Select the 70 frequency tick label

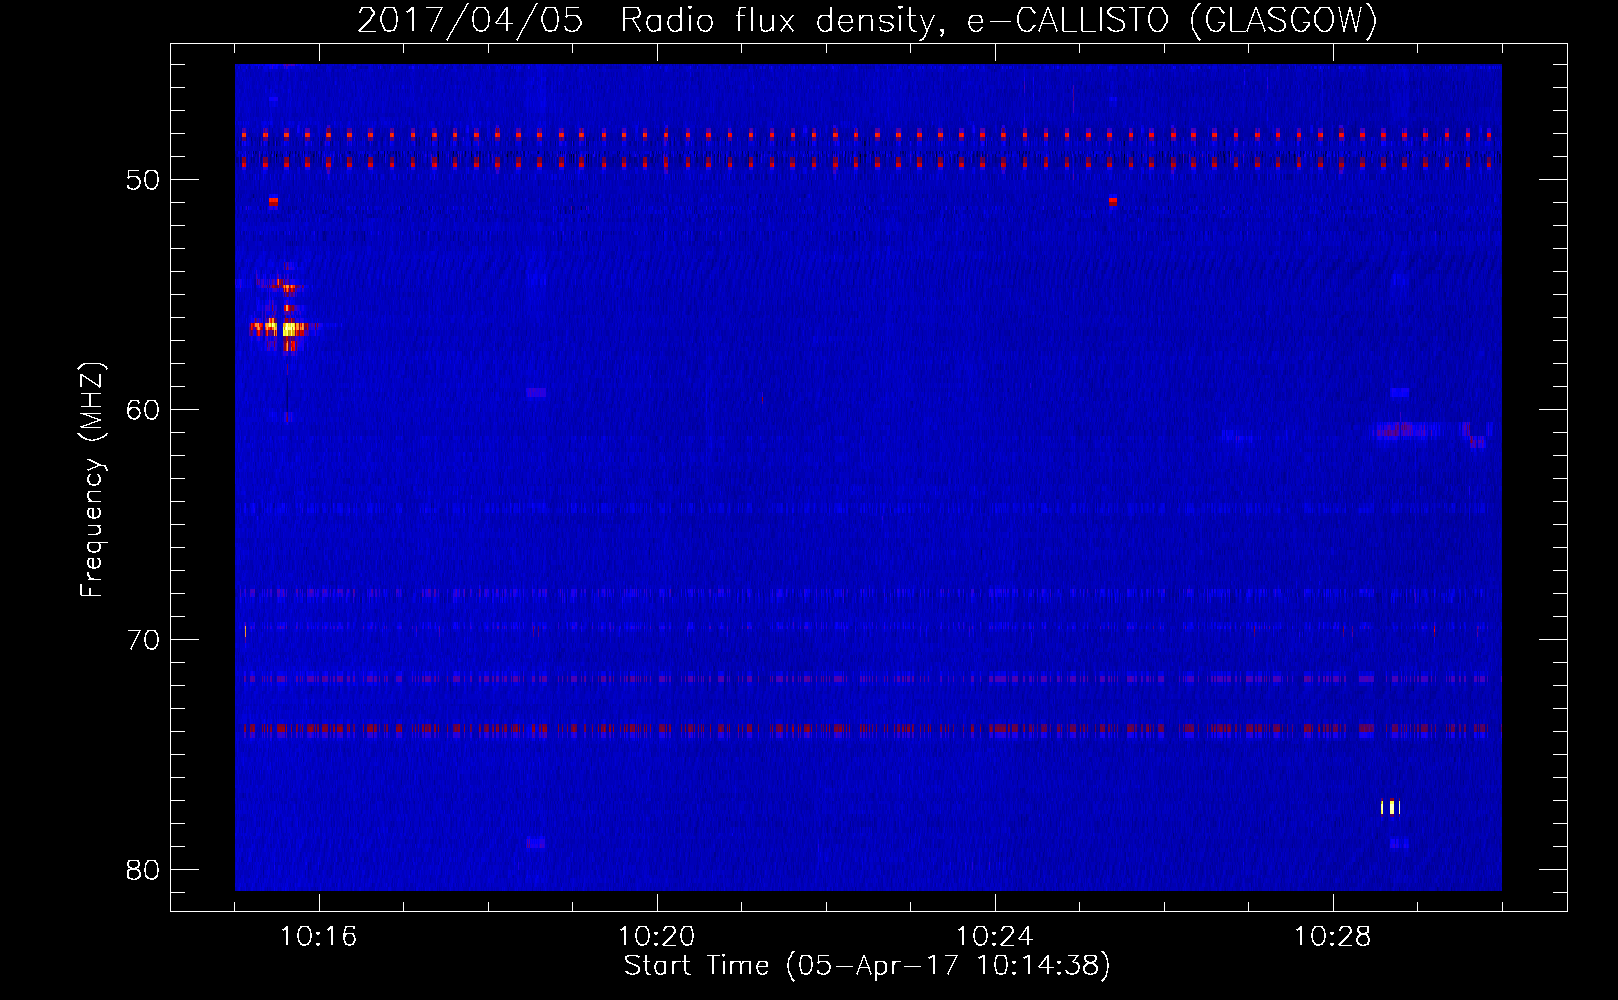pos(143,640)
